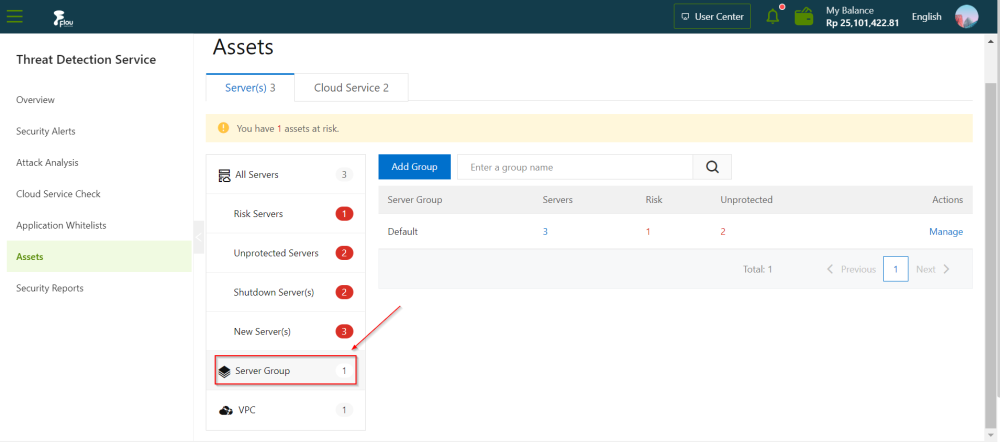Viewport: 1000px width, 442px height.
Task: Click the Risk count 1 link
Action: [648, 232]
